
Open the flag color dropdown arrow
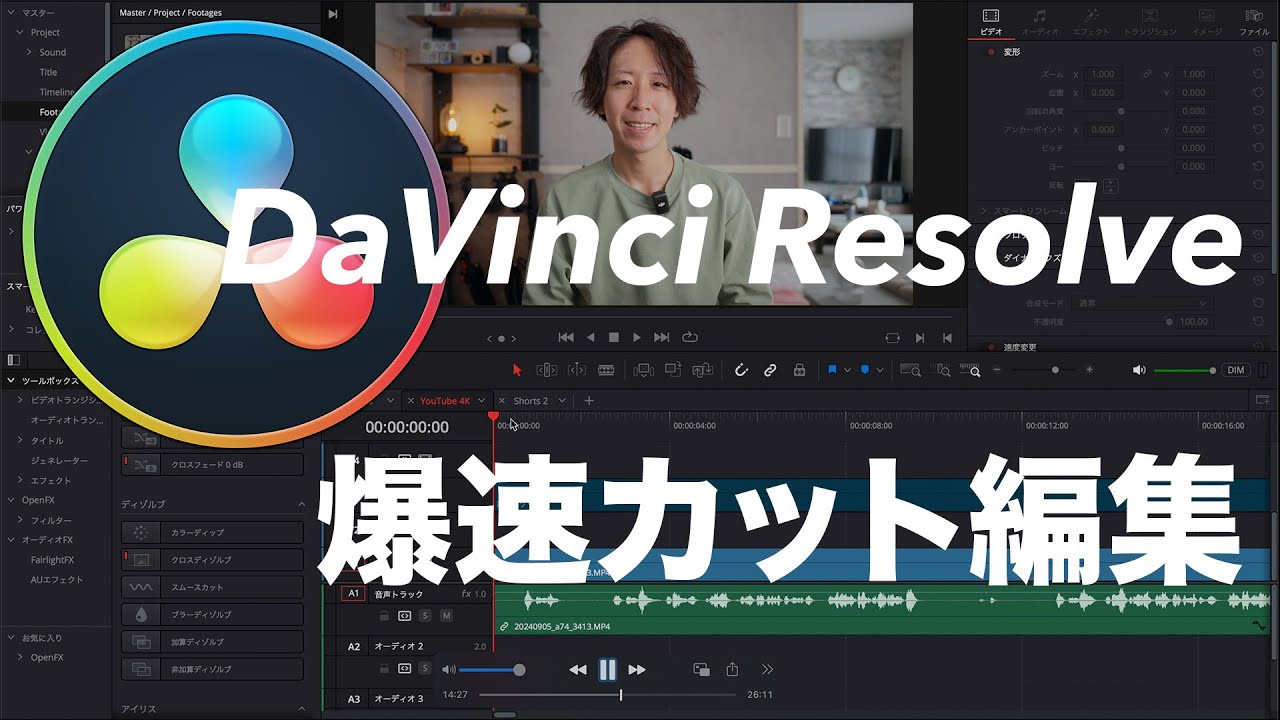847,370
